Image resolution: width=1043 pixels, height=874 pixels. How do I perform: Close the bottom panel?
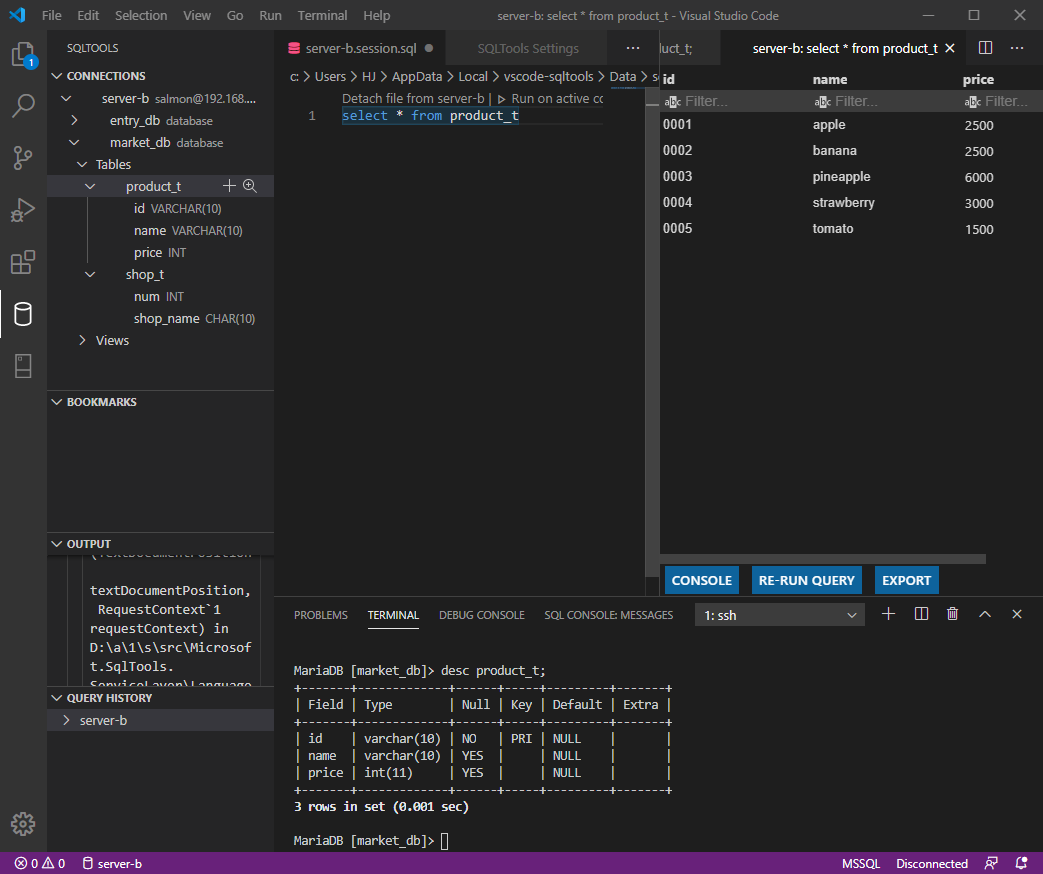[1016, 614]
